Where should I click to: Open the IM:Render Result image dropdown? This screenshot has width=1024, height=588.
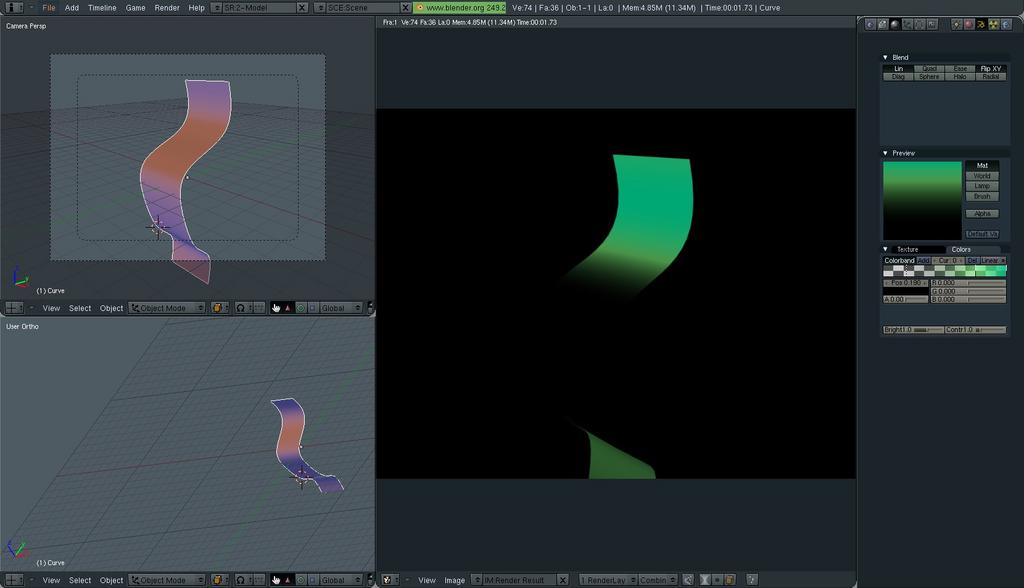click(477, 580)
